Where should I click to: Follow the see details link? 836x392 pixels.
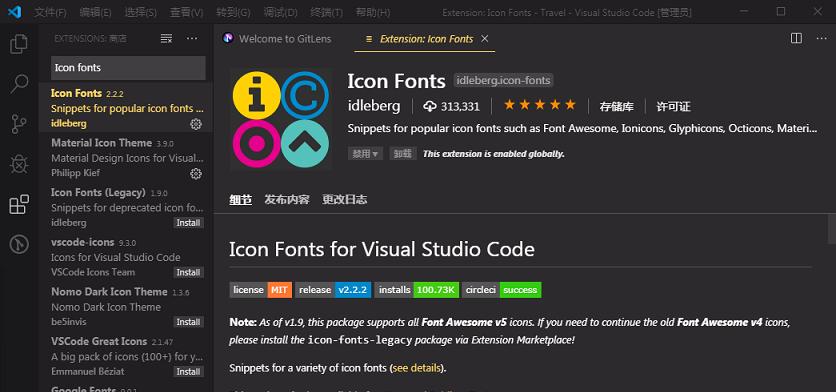coord(417,368)
